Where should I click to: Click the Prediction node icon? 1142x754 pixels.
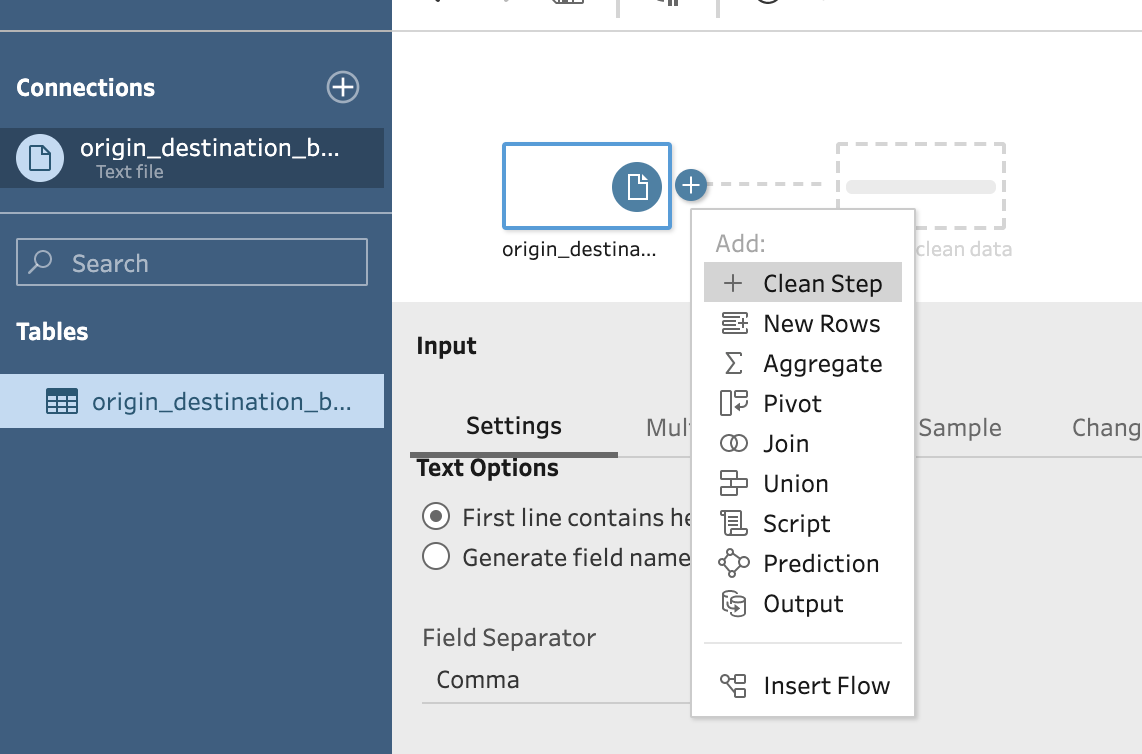coord(733,564)
